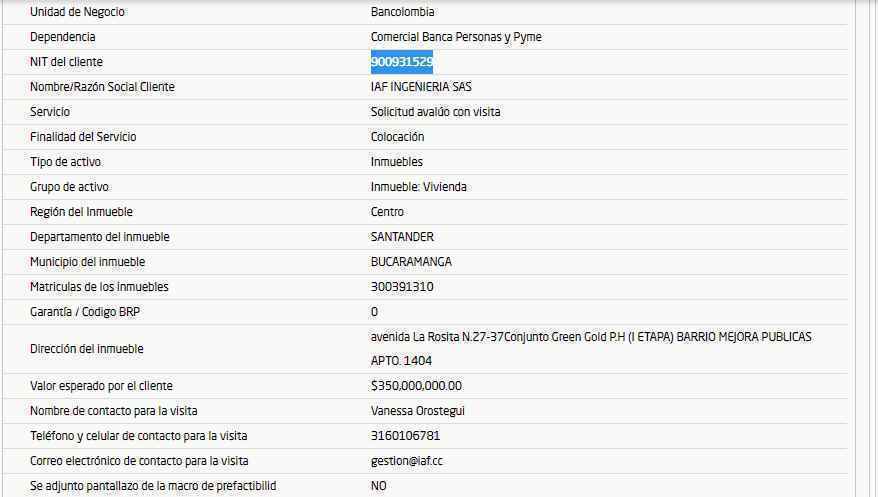The height and width of the screenshot is (497, 878).
Task: Click 'Solicitud avalúo con visita' service value
Action: coord(435,112)
